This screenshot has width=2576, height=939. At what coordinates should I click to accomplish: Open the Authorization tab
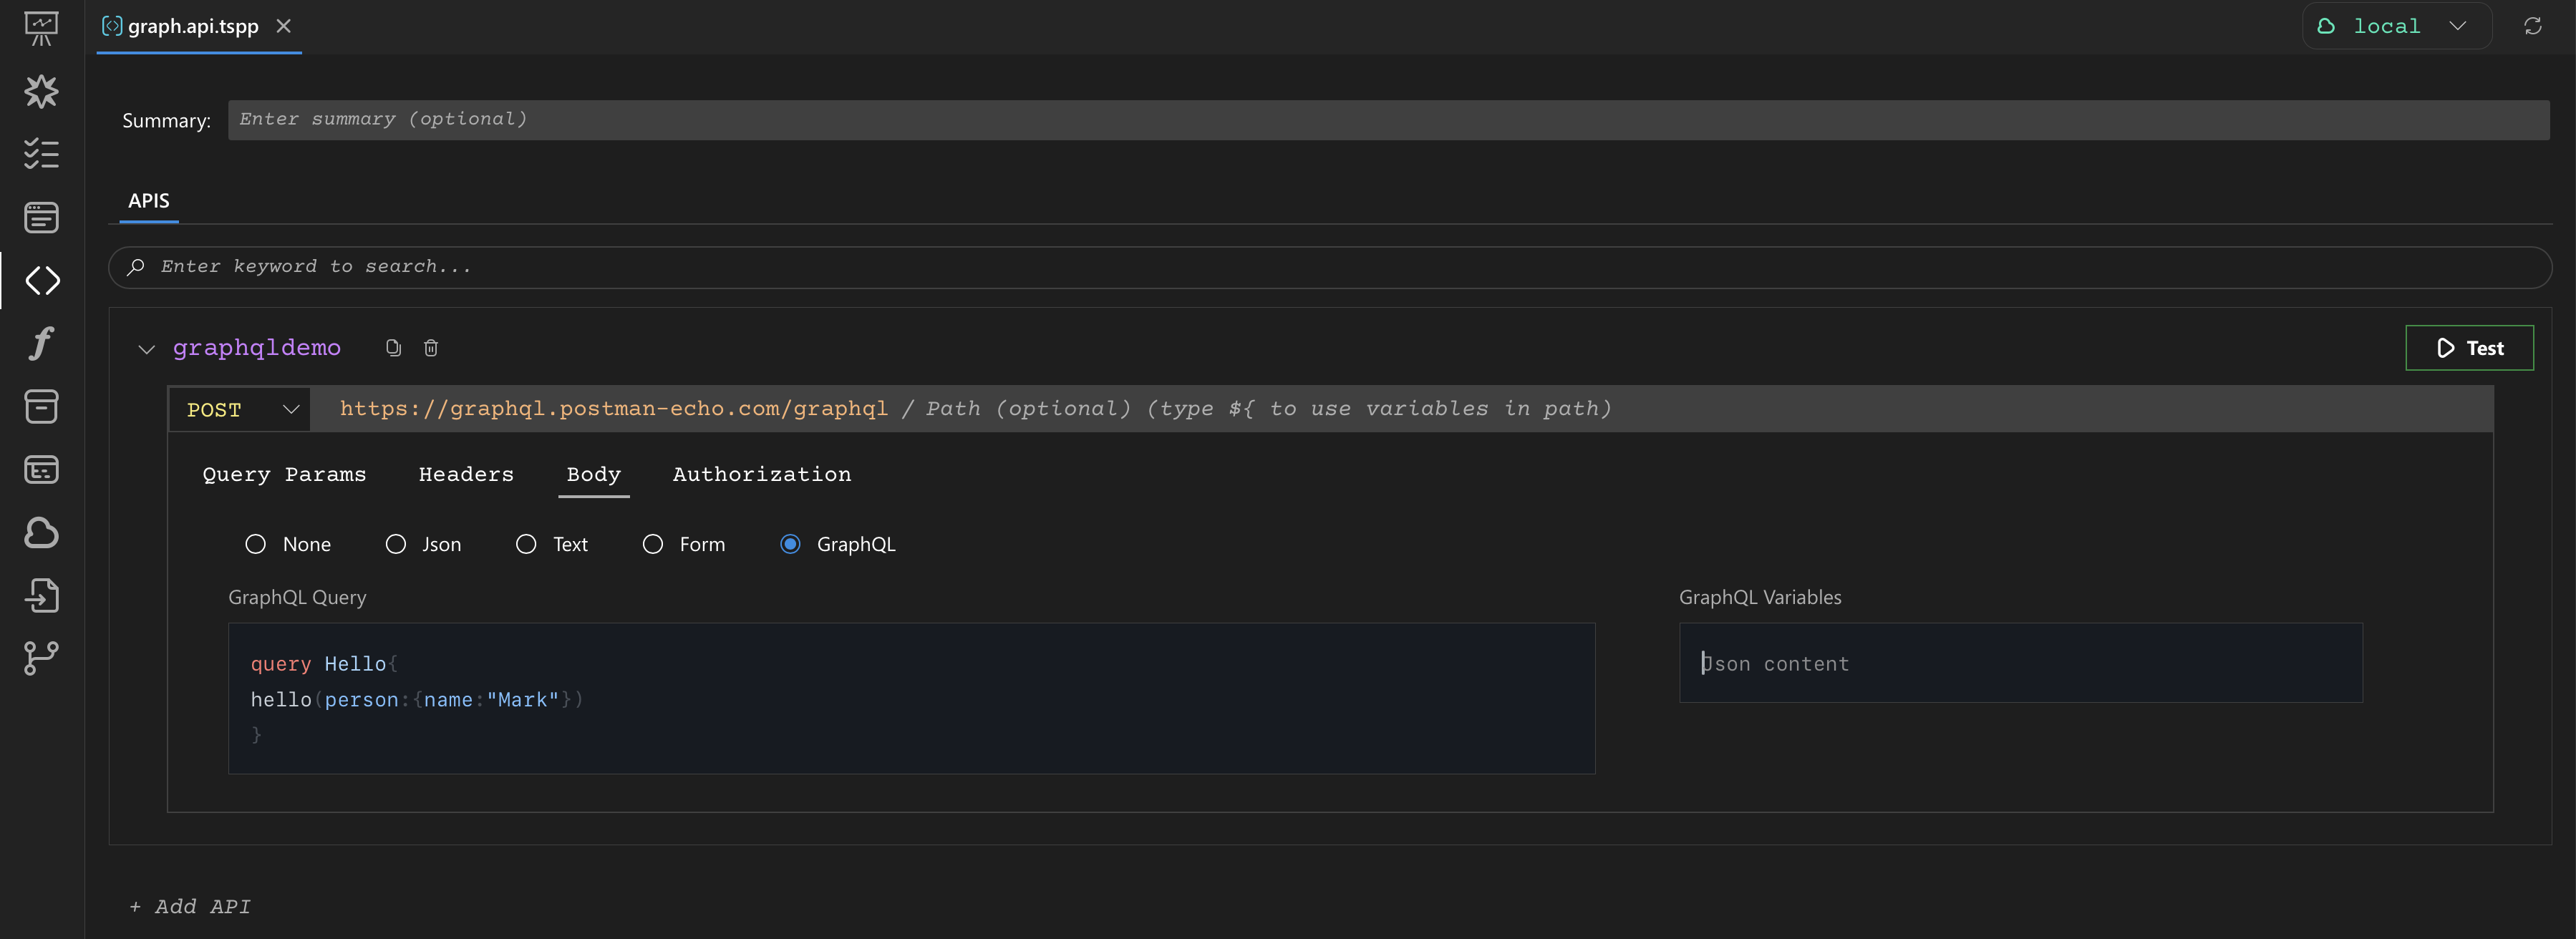(761, 475)
